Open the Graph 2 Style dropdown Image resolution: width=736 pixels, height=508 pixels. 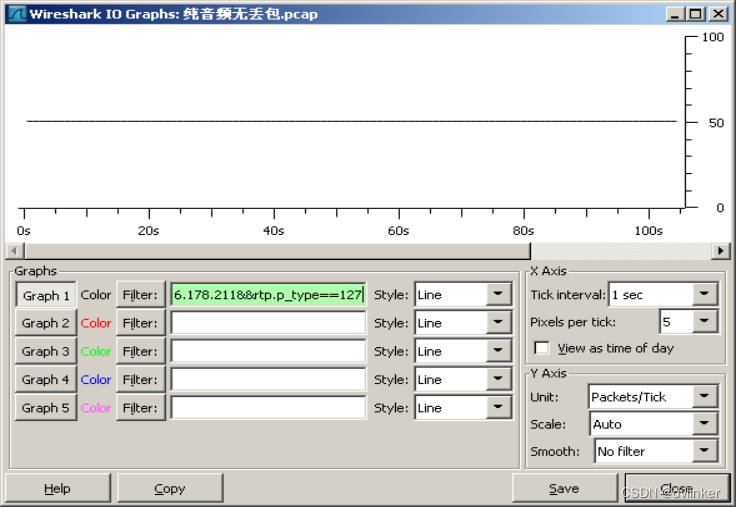pos(463,323)
